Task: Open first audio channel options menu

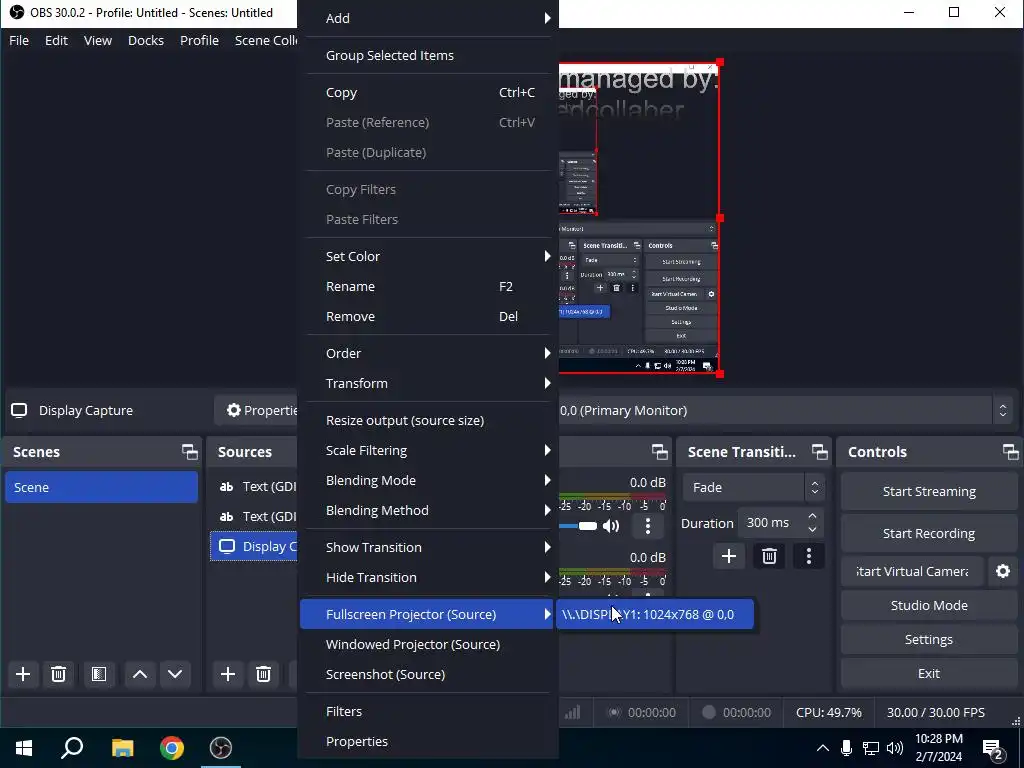Action: (648, 526)
